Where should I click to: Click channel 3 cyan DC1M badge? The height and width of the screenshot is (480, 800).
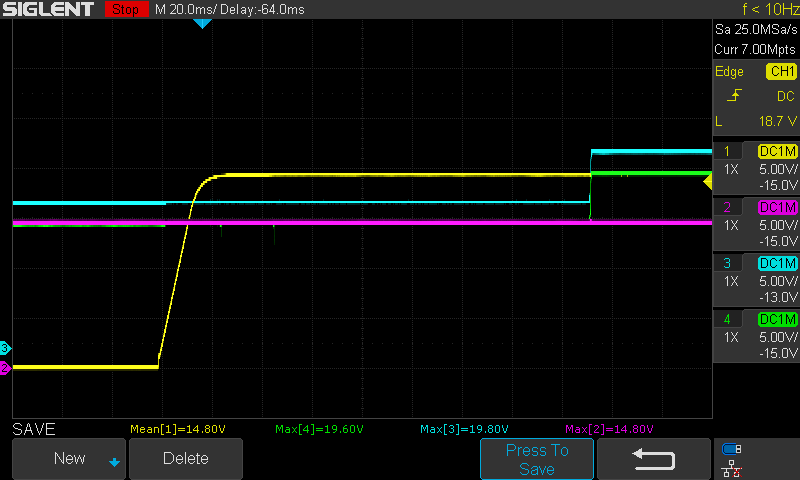(778, 263)
